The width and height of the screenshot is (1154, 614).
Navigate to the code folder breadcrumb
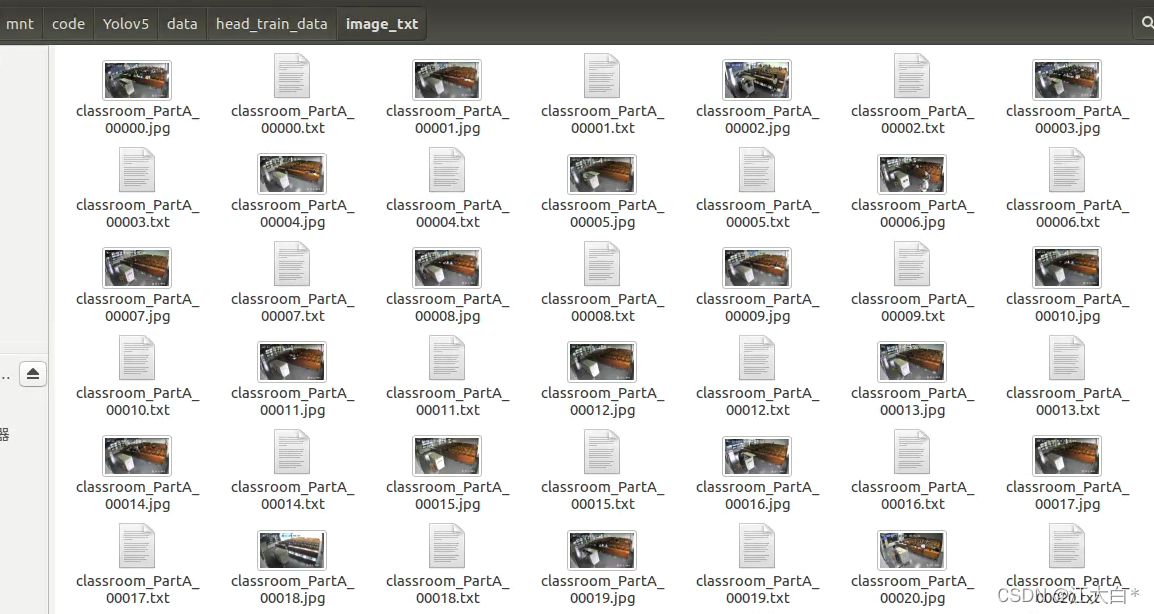tap(68, 24)
